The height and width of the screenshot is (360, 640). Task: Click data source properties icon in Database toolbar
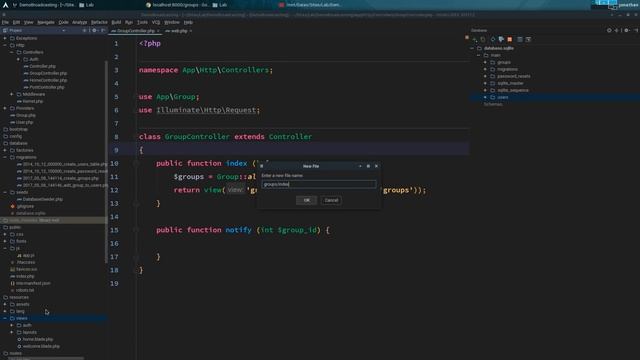501,40
